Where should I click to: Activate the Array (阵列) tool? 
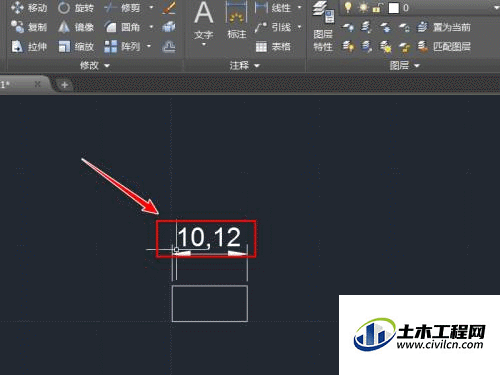122,46
